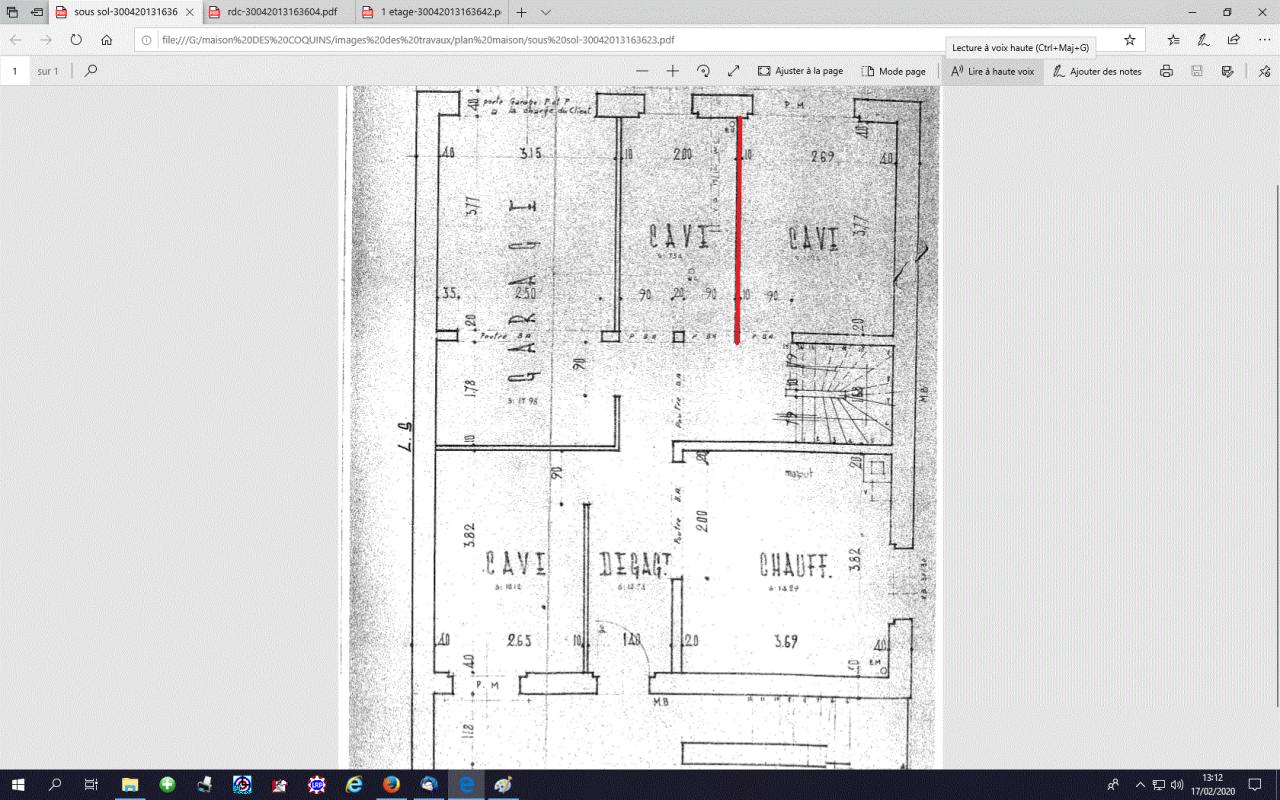Open the Windows Action Center
This screenshot has width=1280, height=800.
pos(1256,785)
